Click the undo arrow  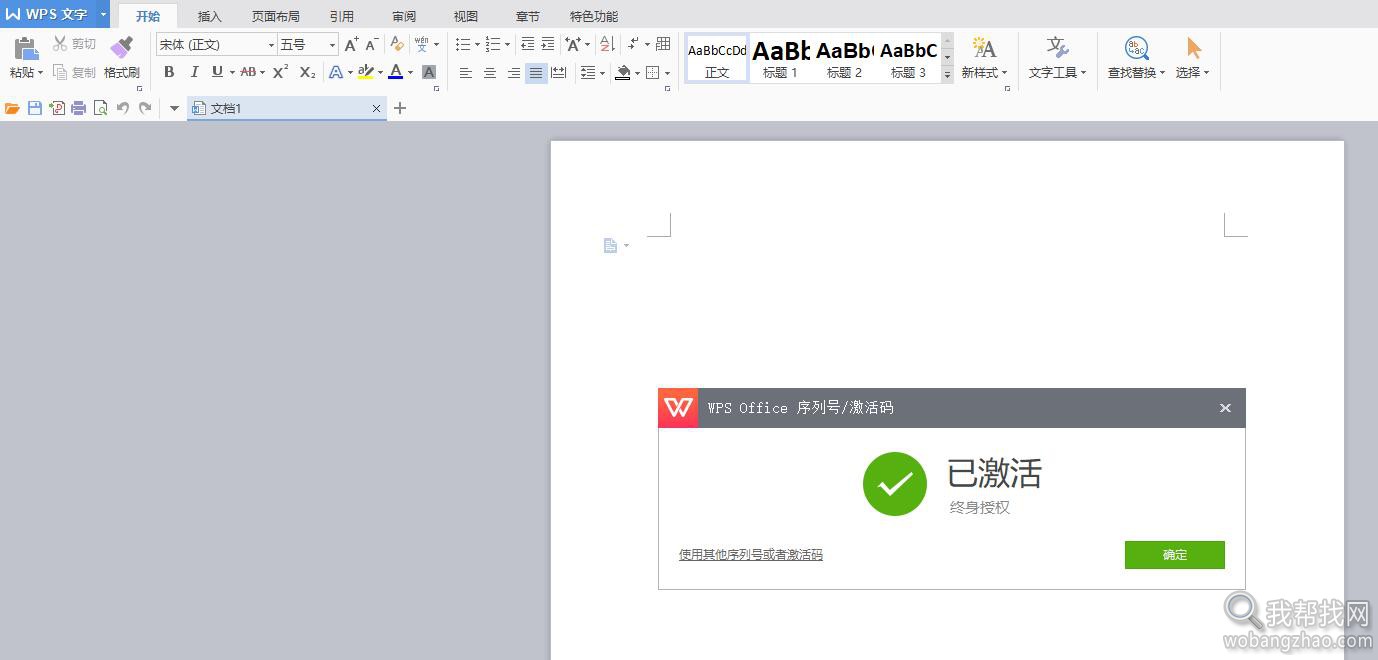(x=123, y=108)
